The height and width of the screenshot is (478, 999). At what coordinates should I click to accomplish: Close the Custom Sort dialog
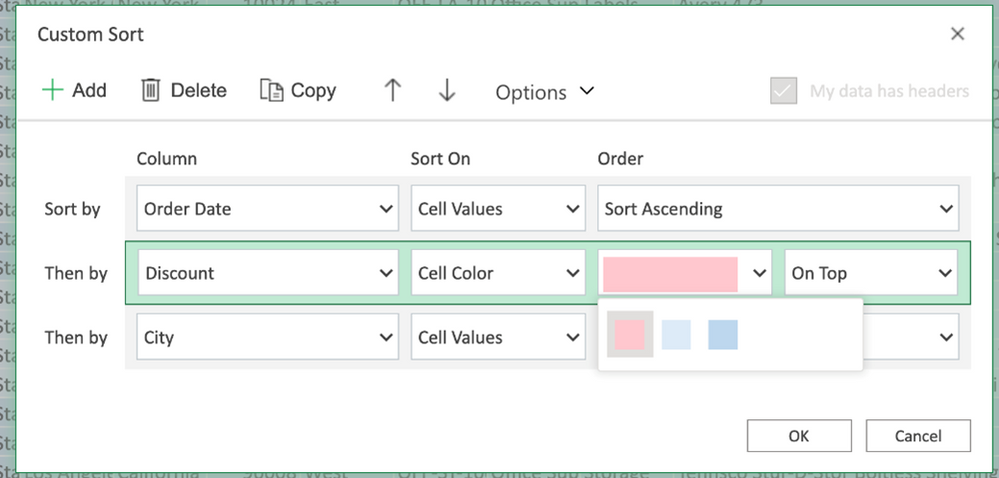(x=957, y=34)
